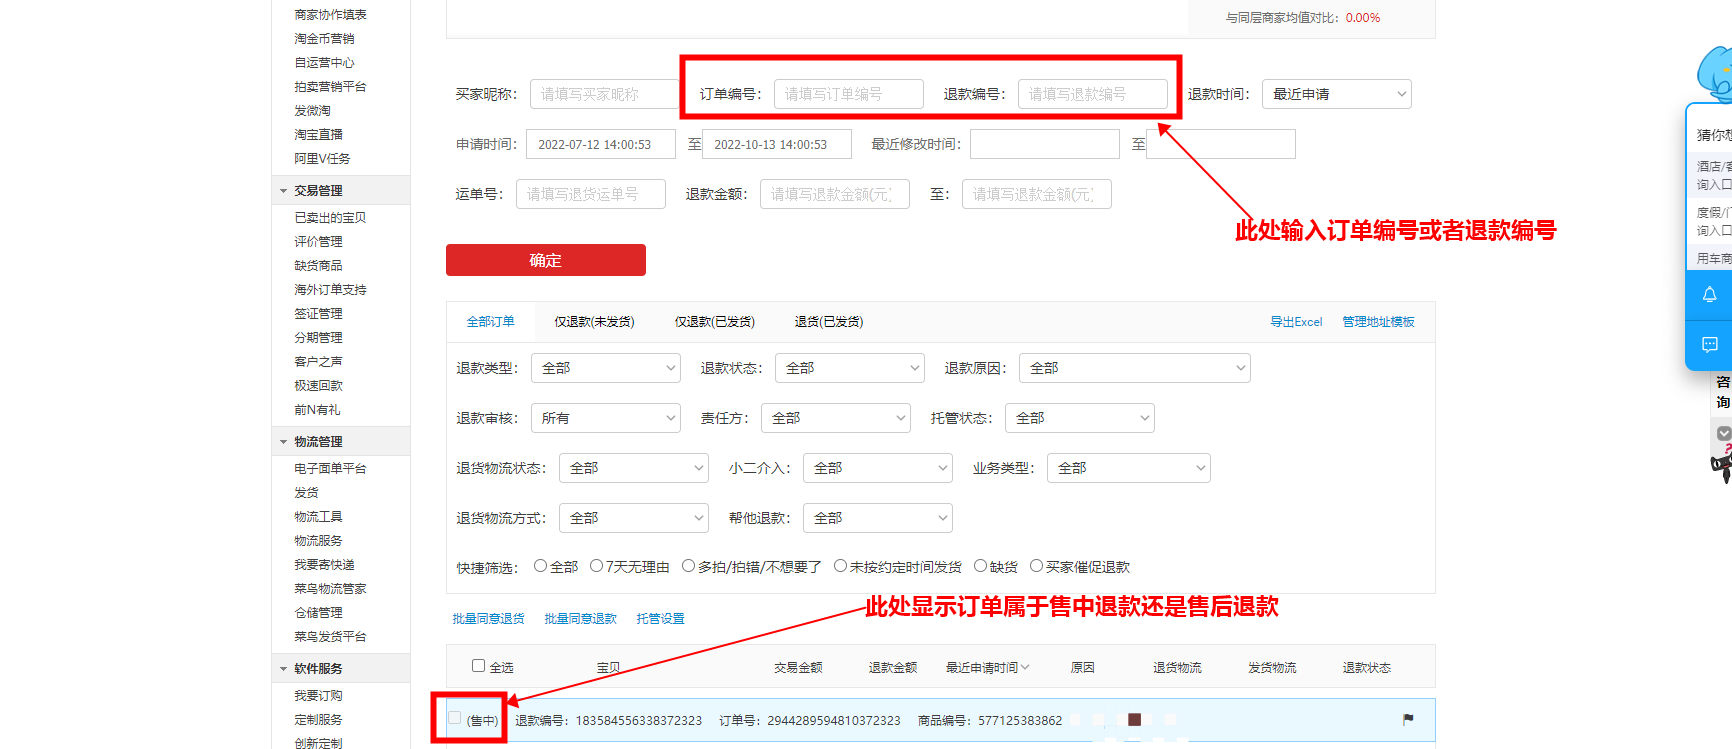Screen dimensions: 1732x749
Task: Select the 7天无理由 radio button
Action: pyautogui.click(x=596, y=566)
